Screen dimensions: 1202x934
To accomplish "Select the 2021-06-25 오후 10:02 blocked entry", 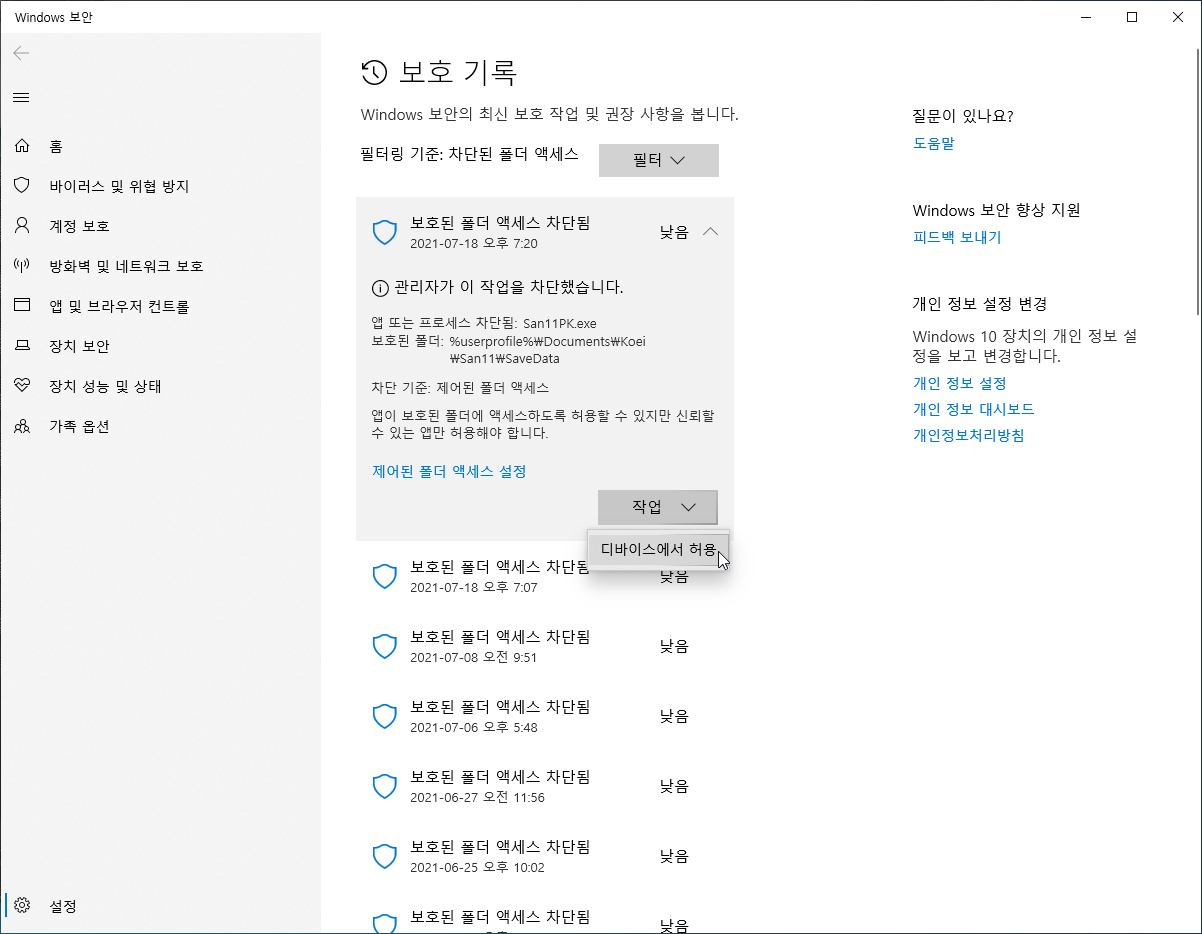I will (545, 856).
